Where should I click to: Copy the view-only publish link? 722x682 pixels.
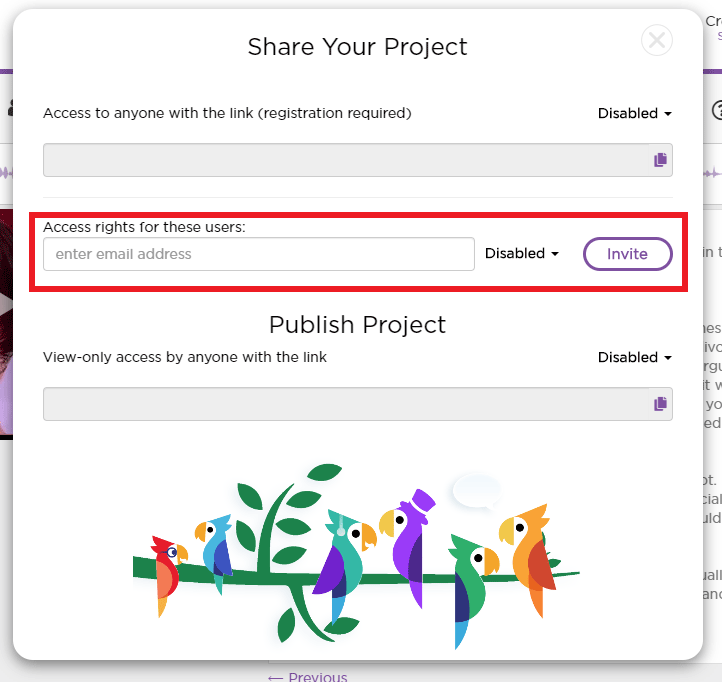click(660, 404)
